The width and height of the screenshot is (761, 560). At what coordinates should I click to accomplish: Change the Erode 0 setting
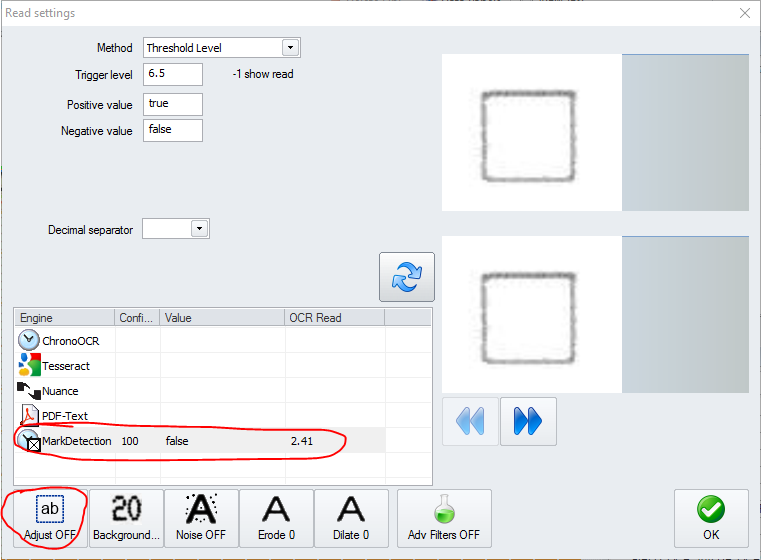[x=276, y=518]
